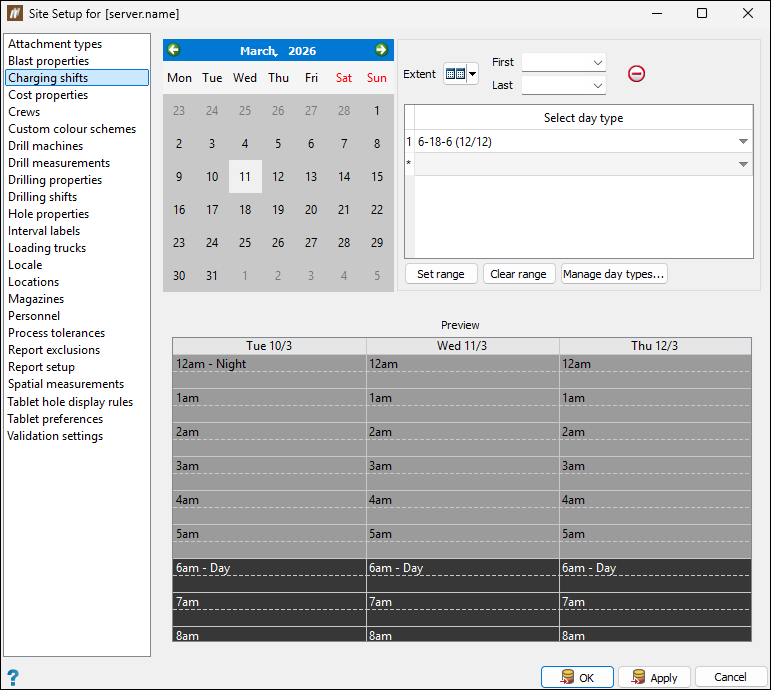This screenshot has width=771, height=690.
Task: Open the dropdown in the new empty row
Action: (743, 164)
